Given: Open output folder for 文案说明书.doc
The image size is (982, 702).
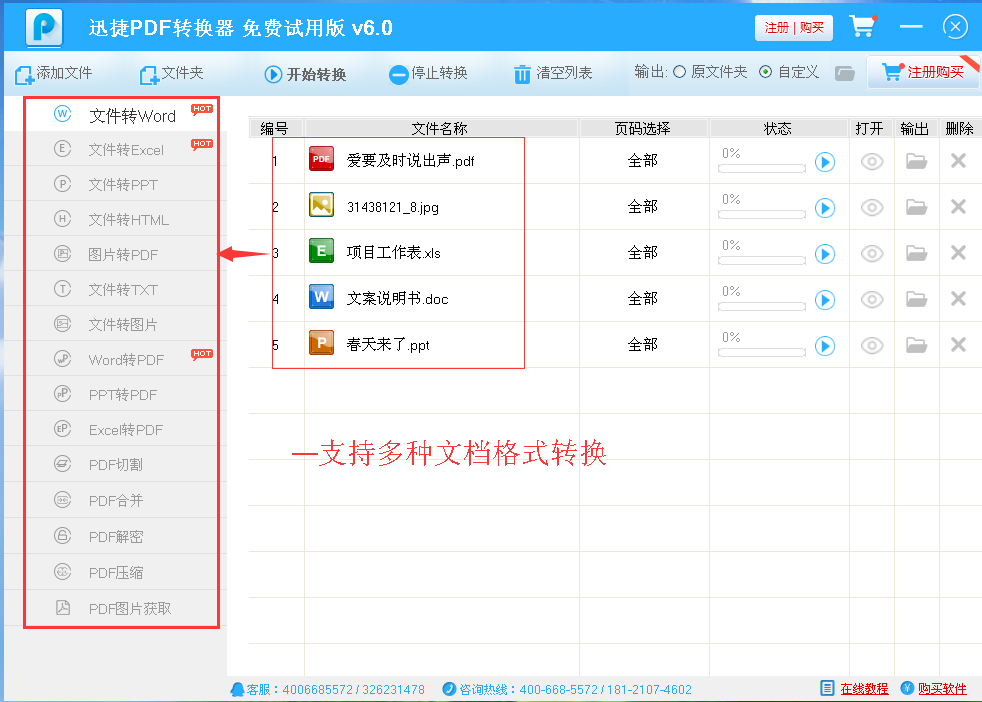Looking at the screenshot, I should click(x=916, y=299).
